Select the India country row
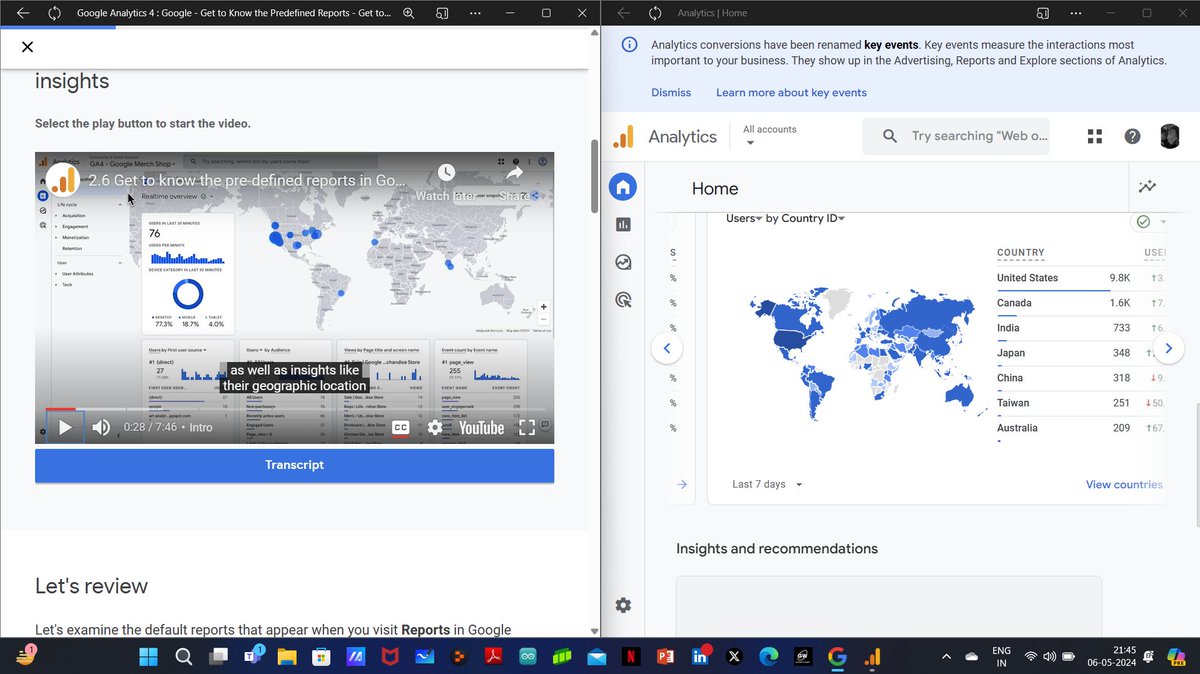The height and width of the screenshot is (674, 1200). click(x=1080, y=328)
